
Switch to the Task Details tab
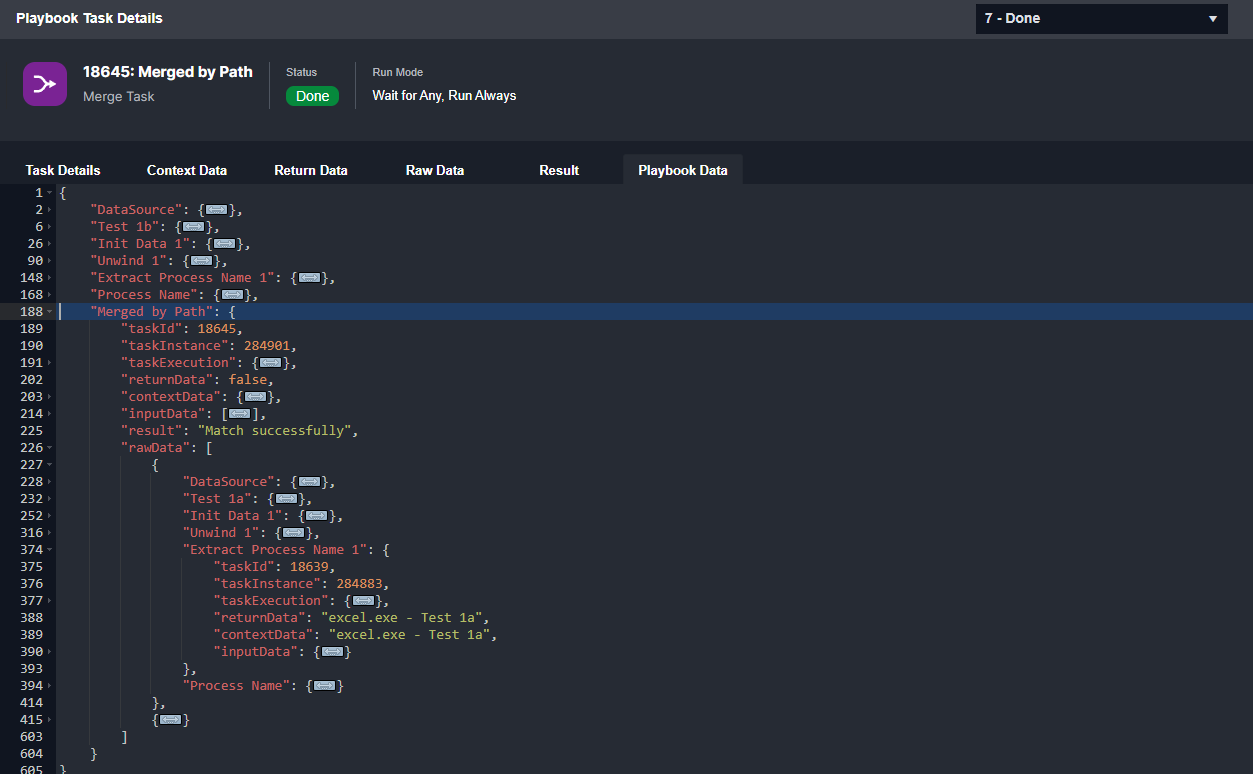click(63, 170)
